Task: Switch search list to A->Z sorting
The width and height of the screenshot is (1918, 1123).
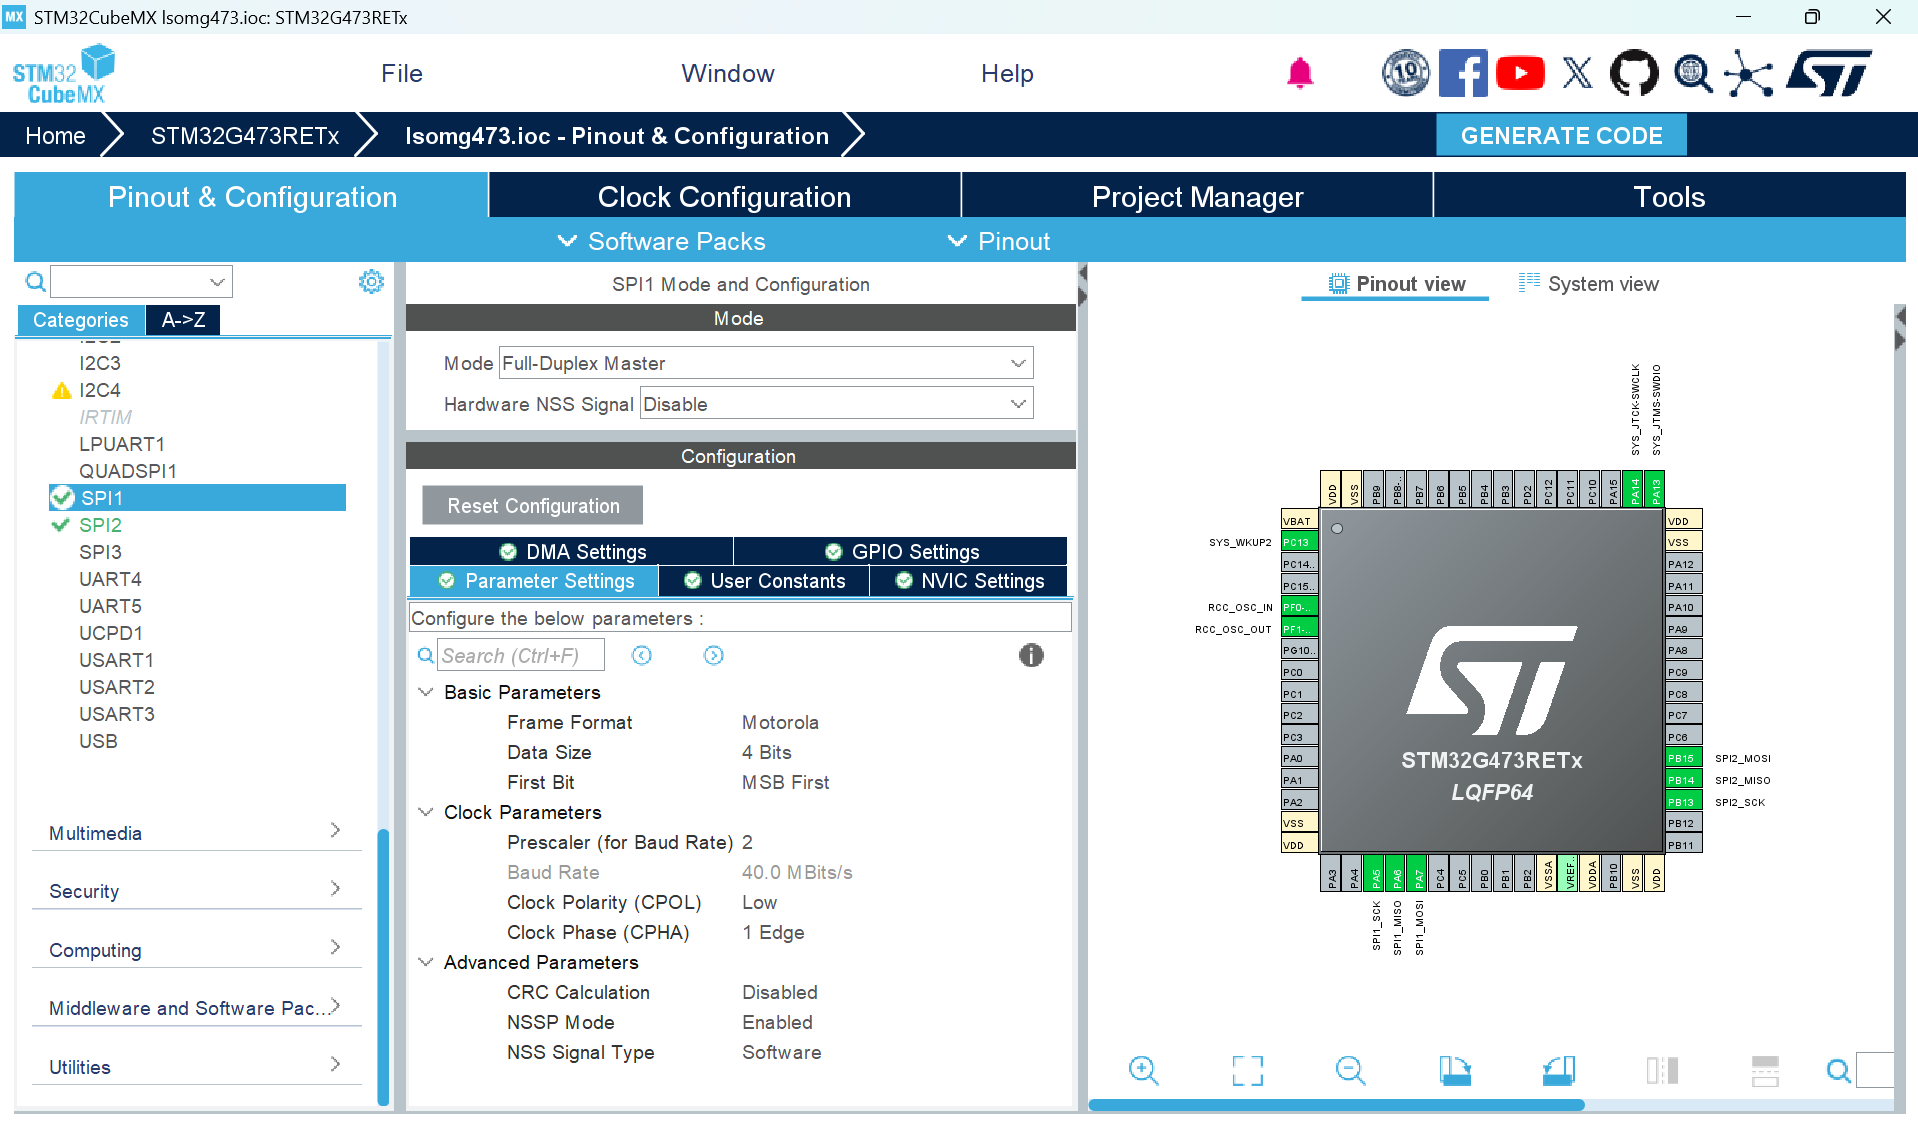Action: (x=182, y=319)
